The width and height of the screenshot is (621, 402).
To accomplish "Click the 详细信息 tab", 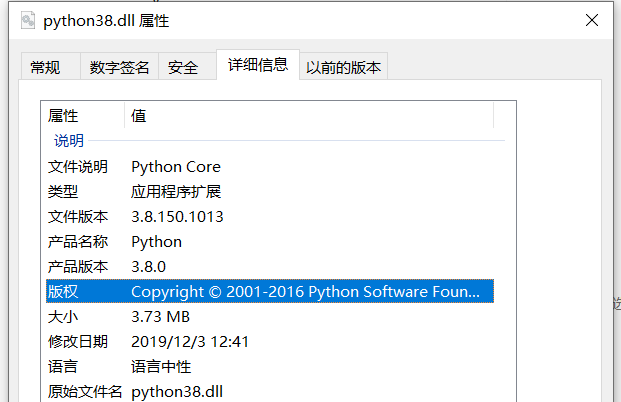I will pos(258,65).
